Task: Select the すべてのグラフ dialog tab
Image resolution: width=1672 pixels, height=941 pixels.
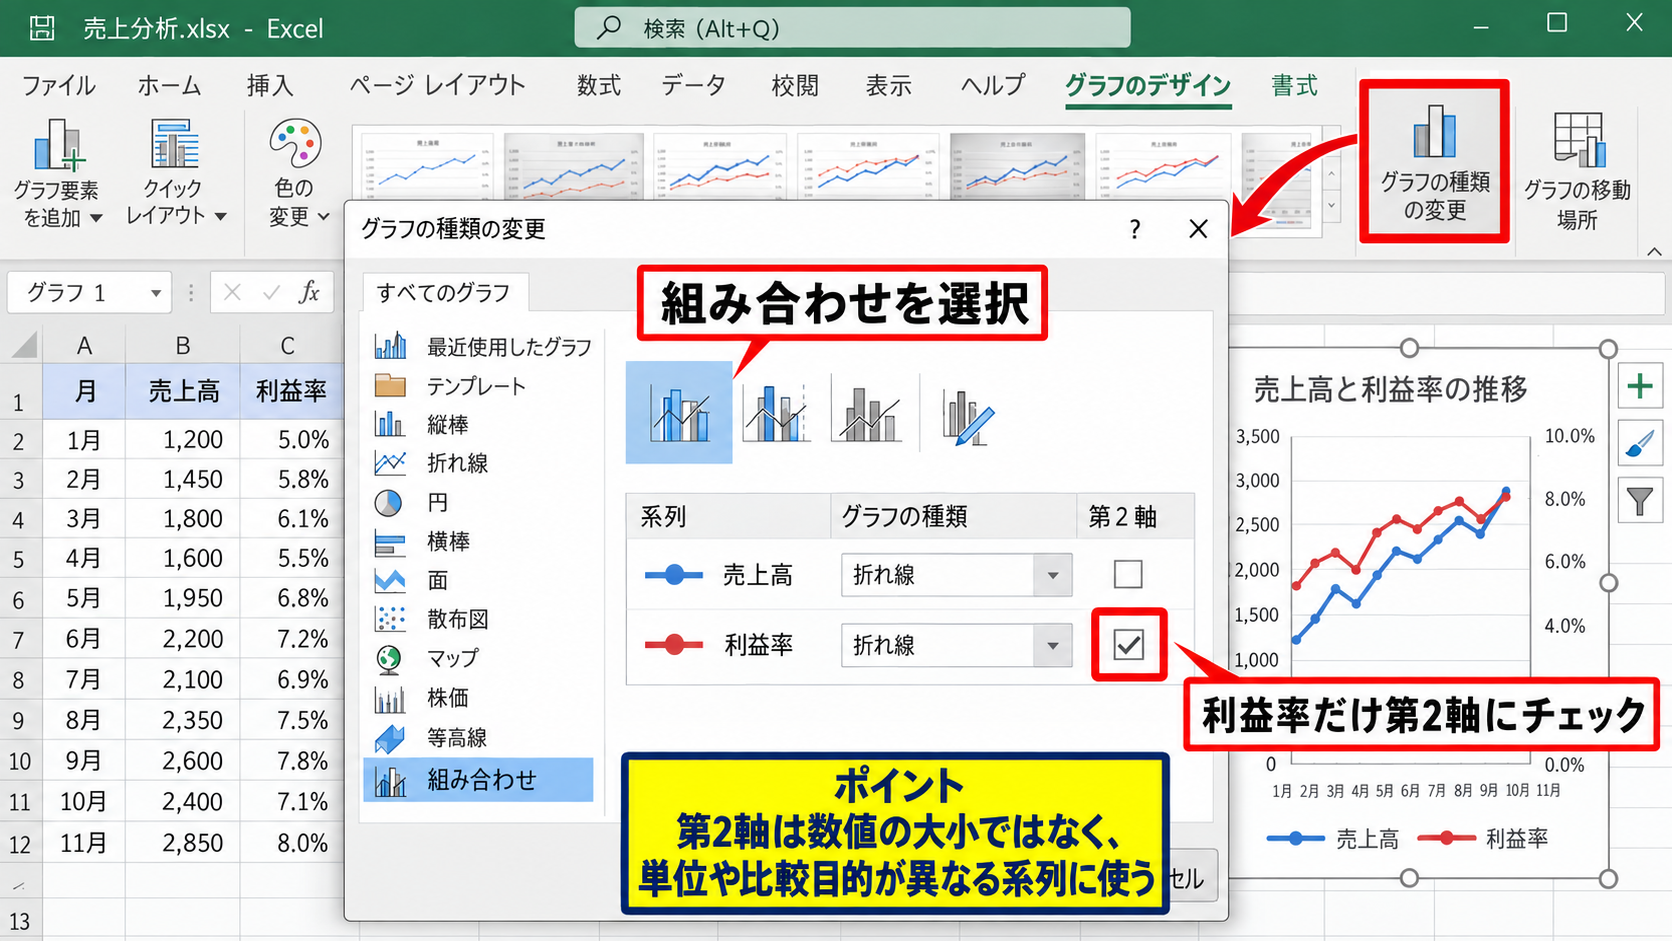Action: tap(444, 293)
